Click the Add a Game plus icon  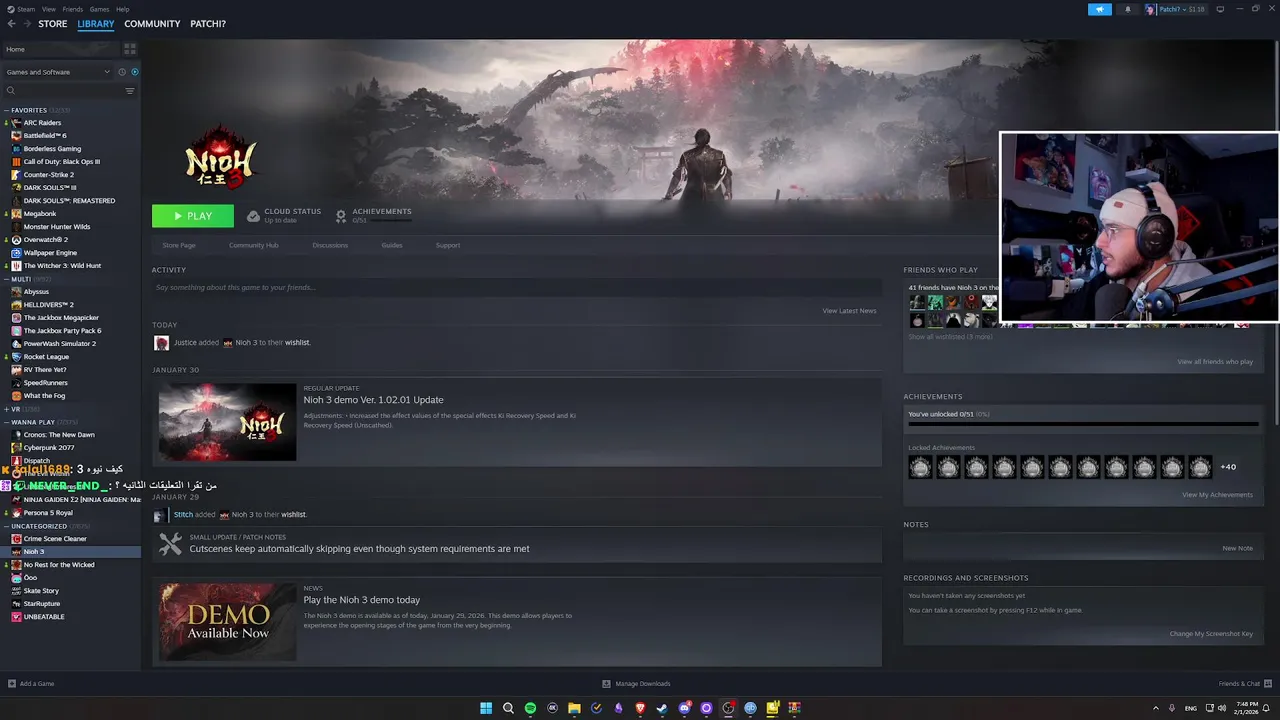tap(12, 684)
